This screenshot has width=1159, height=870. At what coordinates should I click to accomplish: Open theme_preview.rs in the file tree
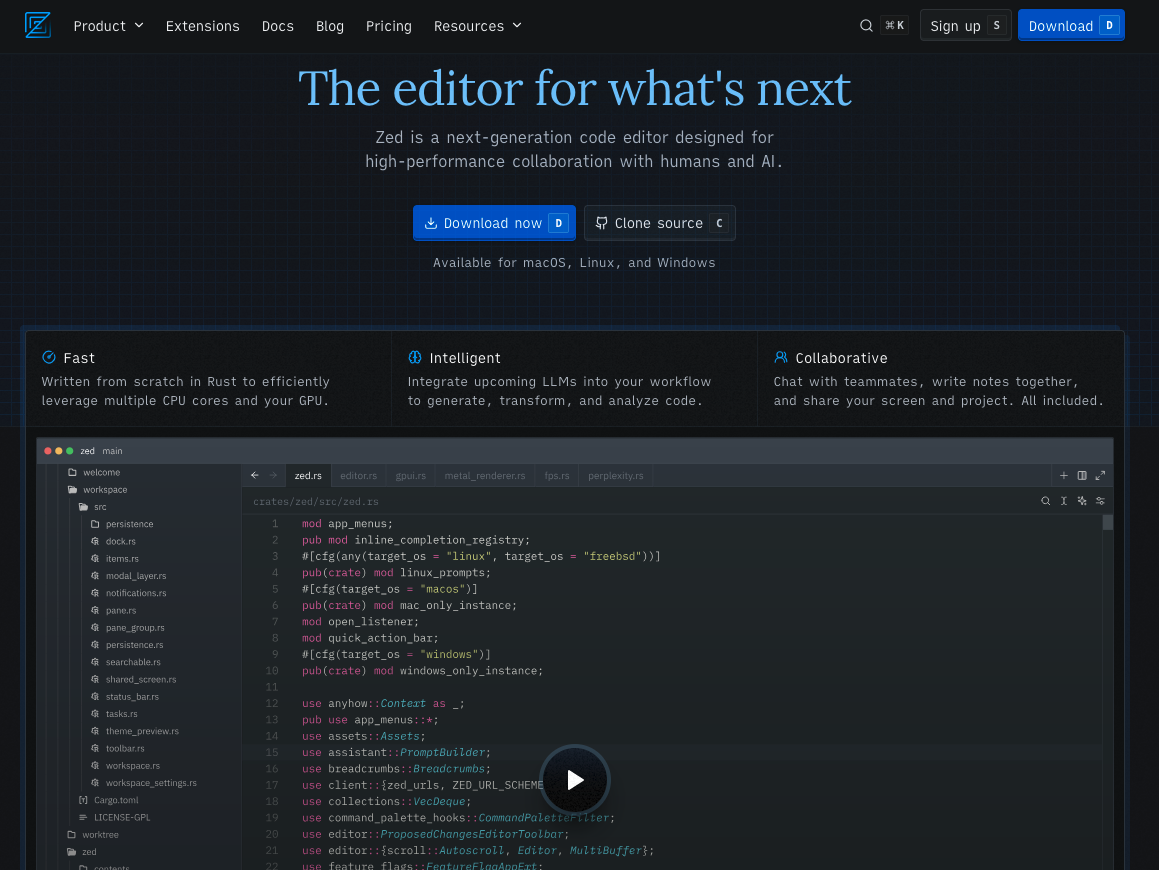(x=142, y=731)
